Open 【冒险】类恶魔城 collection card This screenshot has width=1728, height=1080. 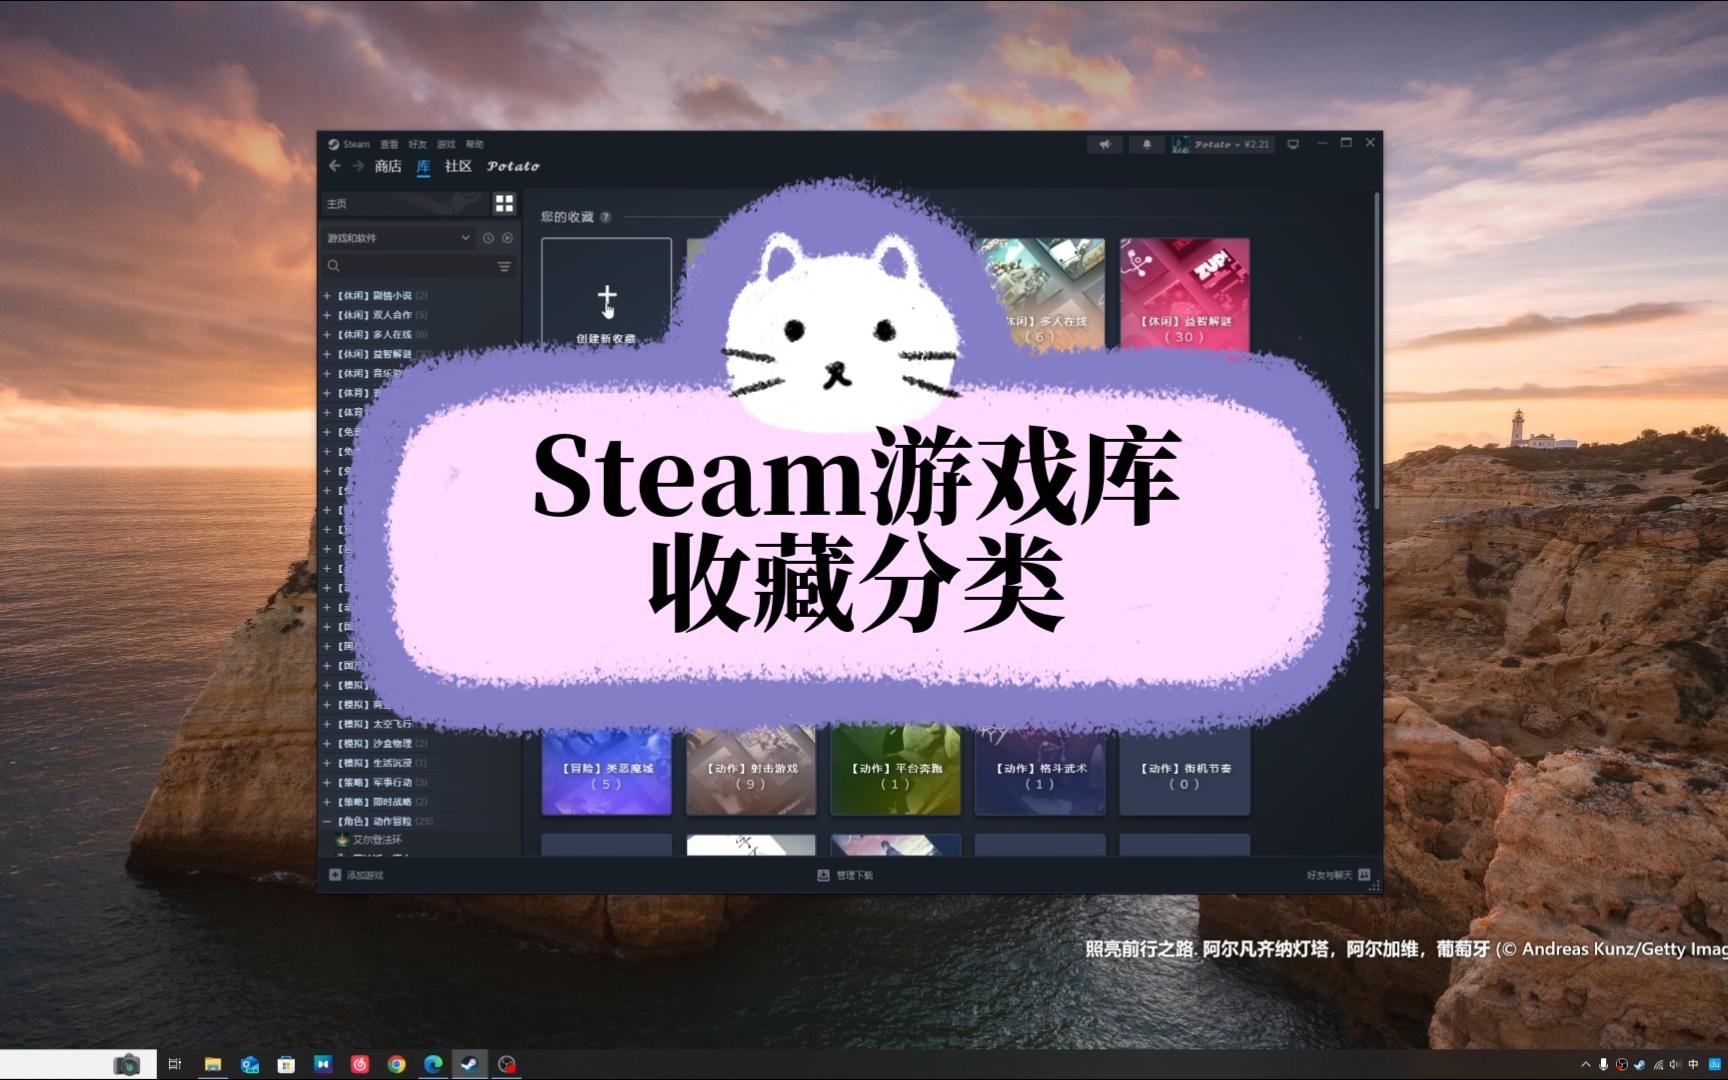[606, 772]
